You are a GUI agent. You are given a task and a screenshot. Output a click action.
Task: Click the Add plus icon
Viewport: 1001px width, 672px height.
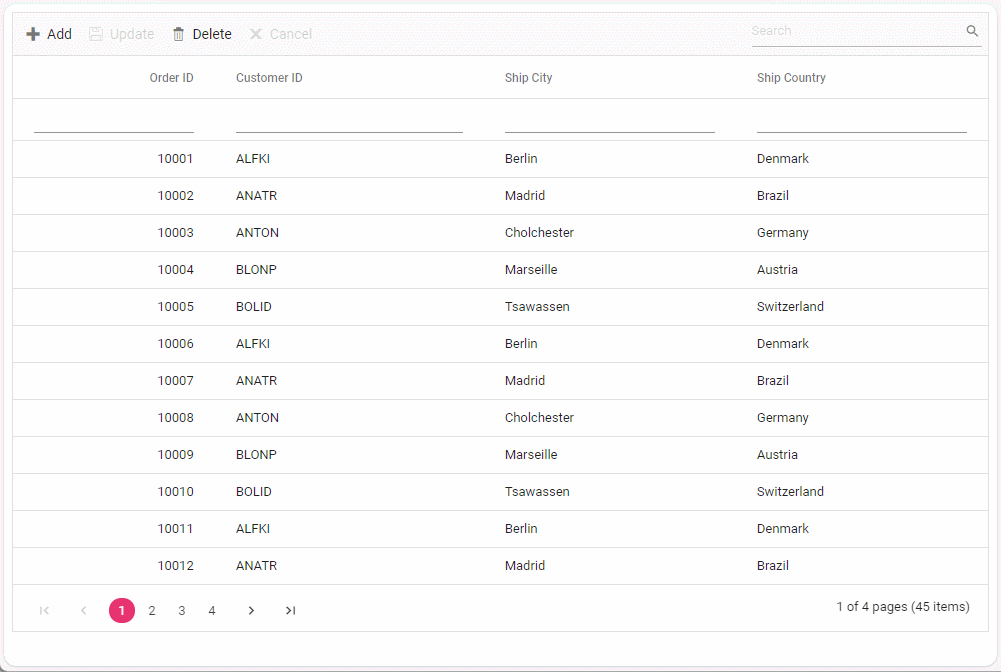tap(33, 34)
